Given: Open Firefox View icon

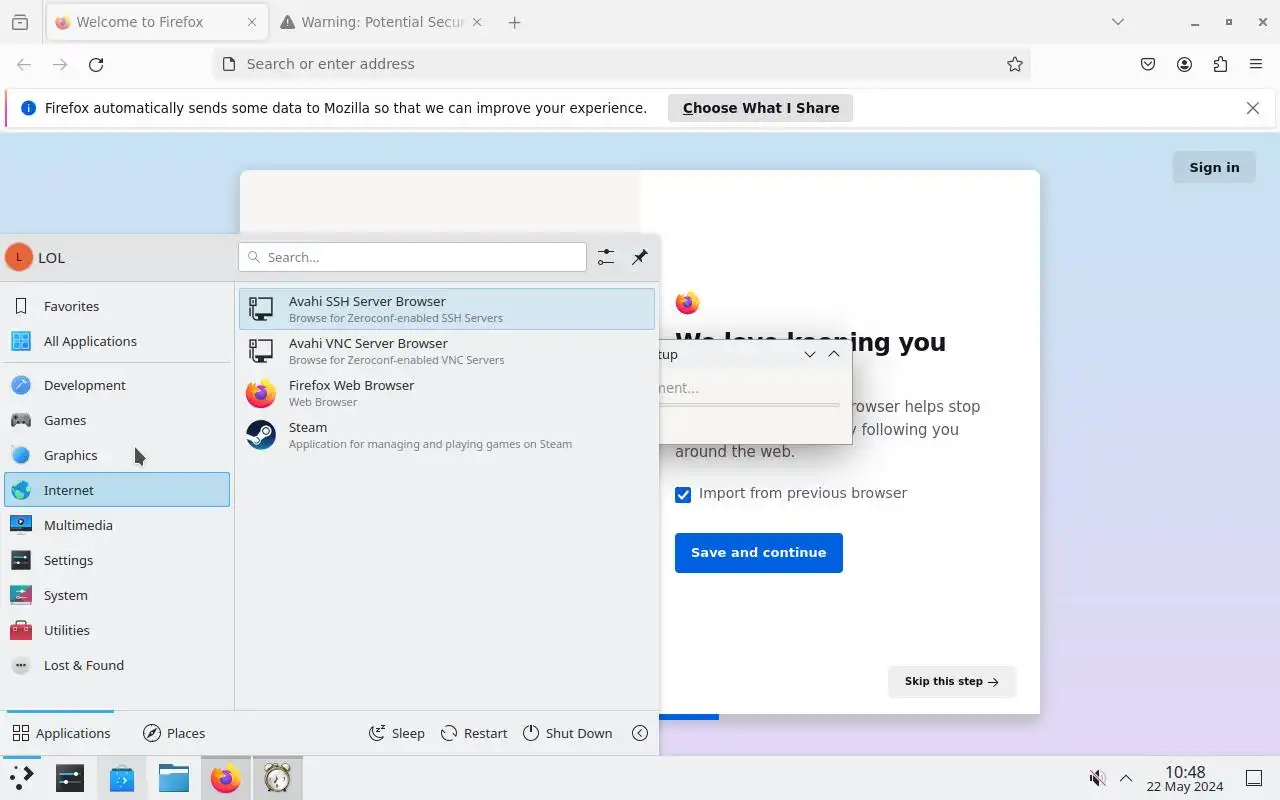Looking at the screenshot, I should [19, 22].
